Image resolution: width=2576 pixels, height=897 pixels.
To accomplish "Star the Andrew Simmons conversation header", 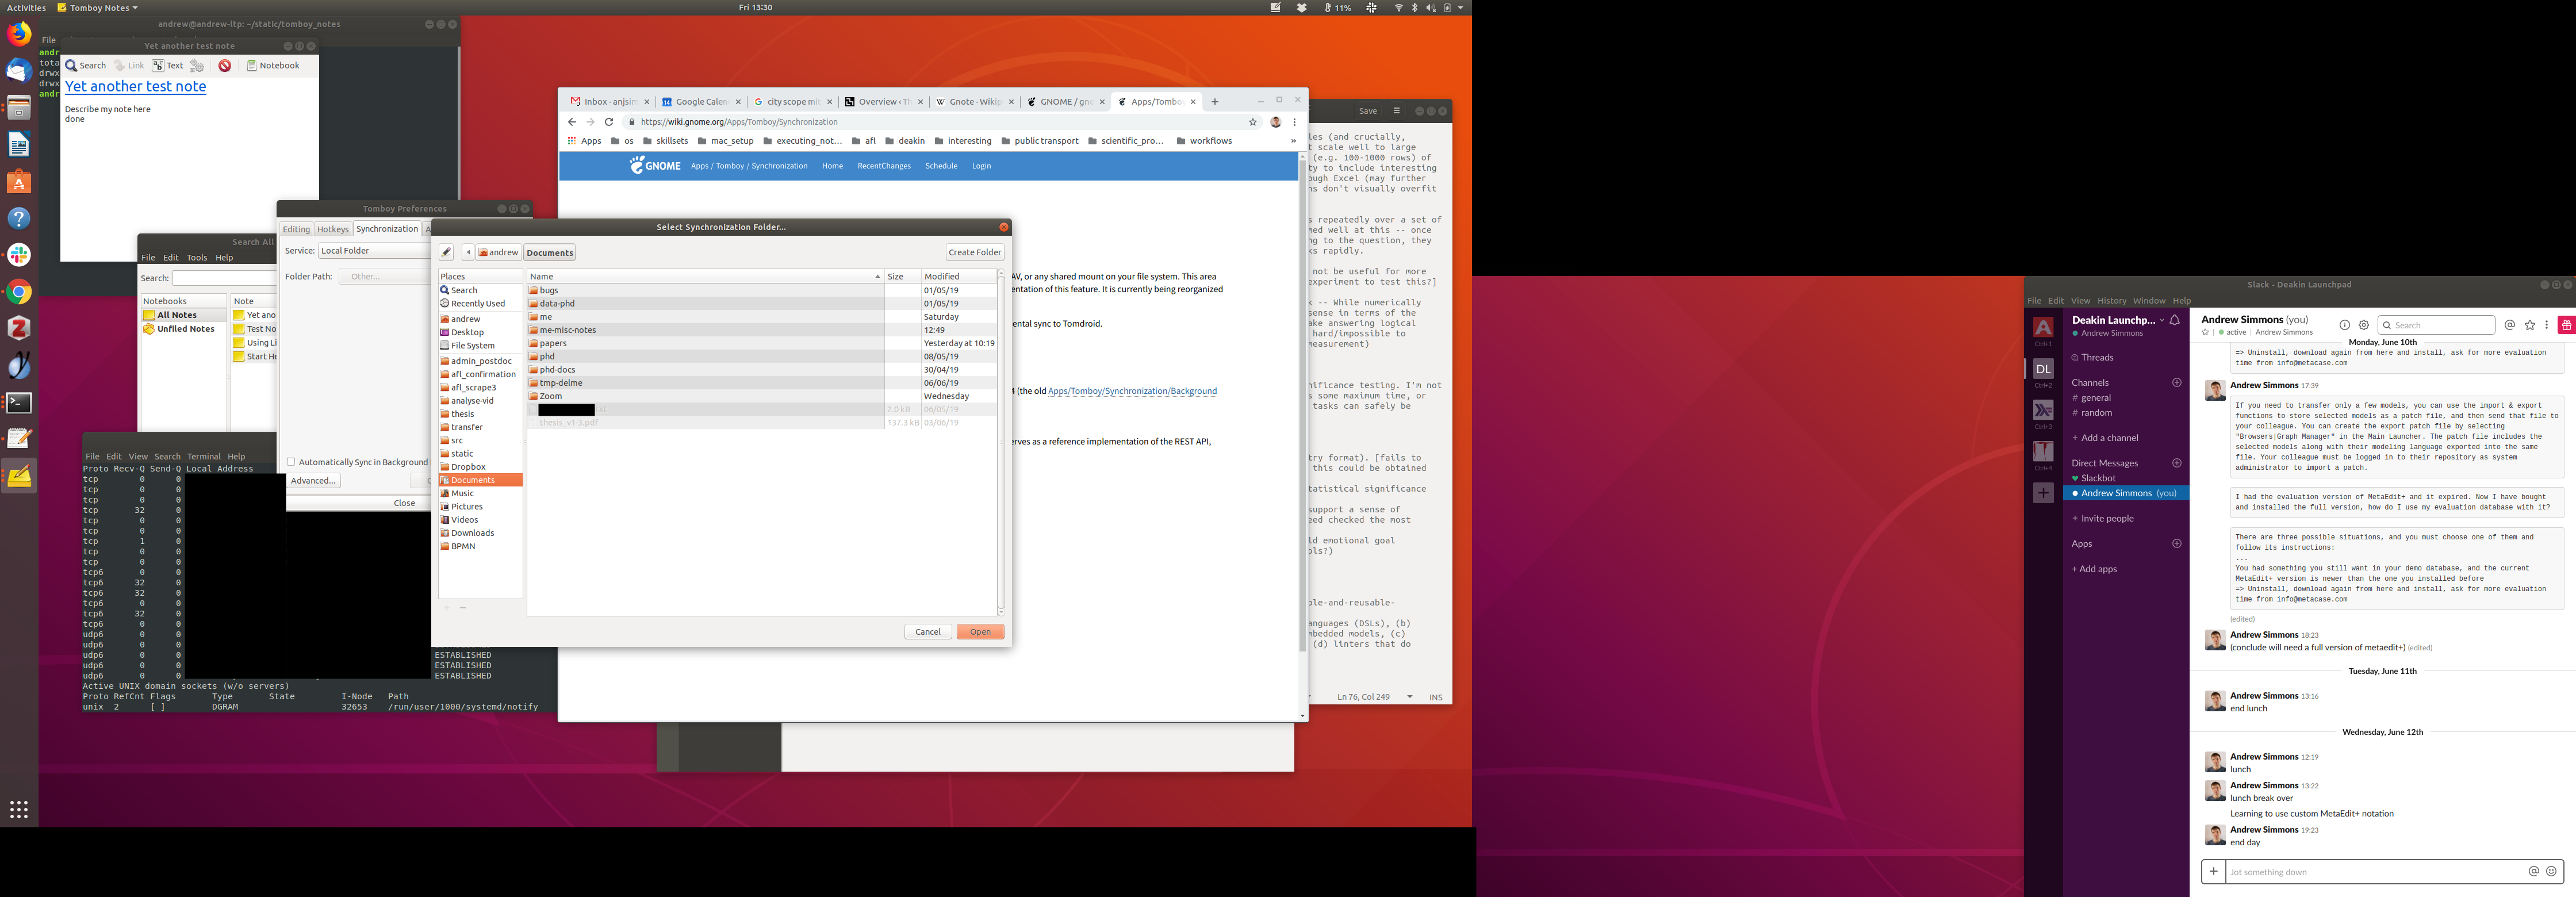I will 2205,332.
